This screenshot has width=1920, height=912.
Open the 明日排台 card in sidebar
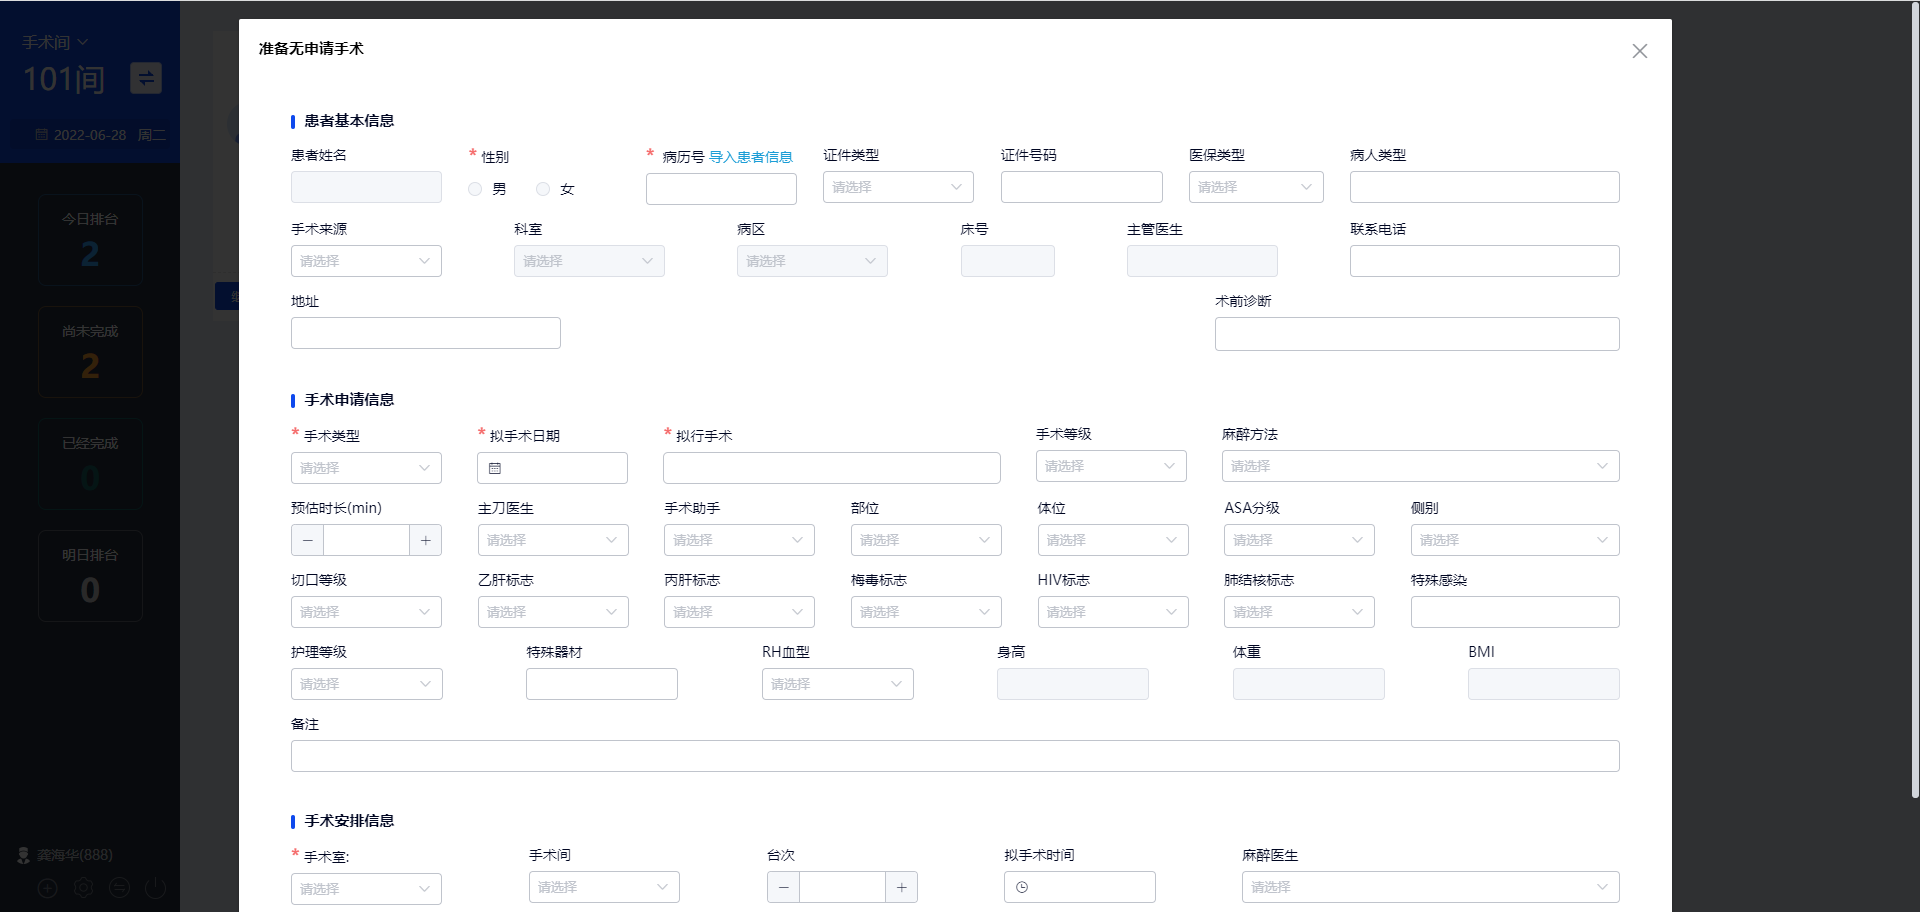coord(90,577)
